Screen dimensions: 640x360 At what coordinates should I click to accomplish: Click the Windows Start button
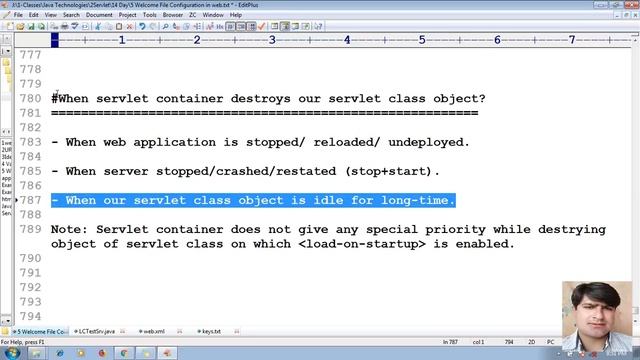pos(12,353)
